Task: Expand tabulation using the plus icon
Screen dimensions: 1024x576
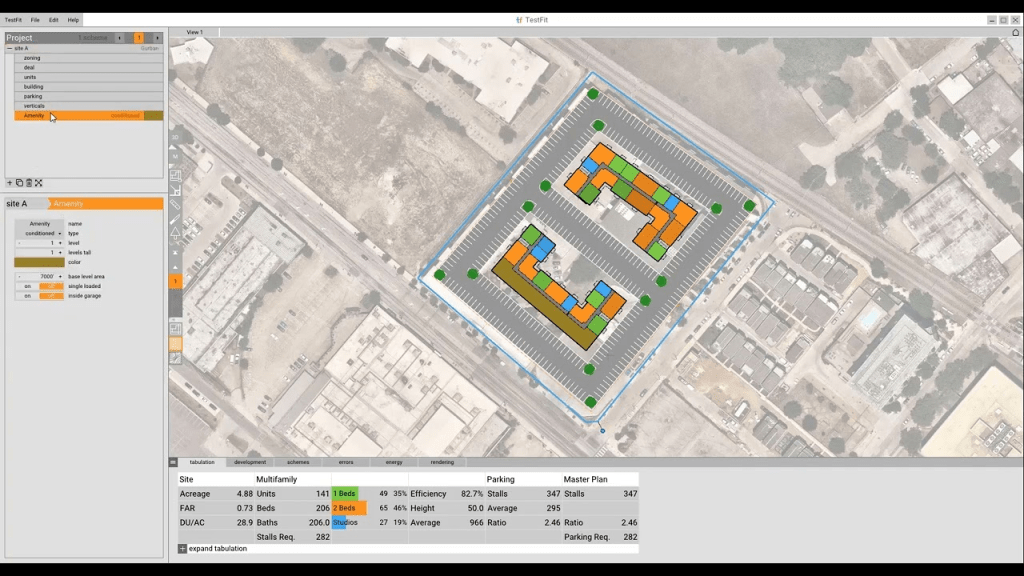Action: point(182,548)
